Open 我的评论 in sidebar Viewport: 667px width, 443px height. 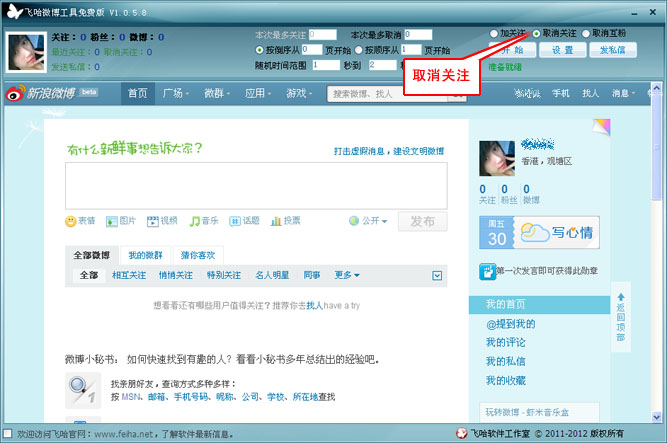point(505,343)
